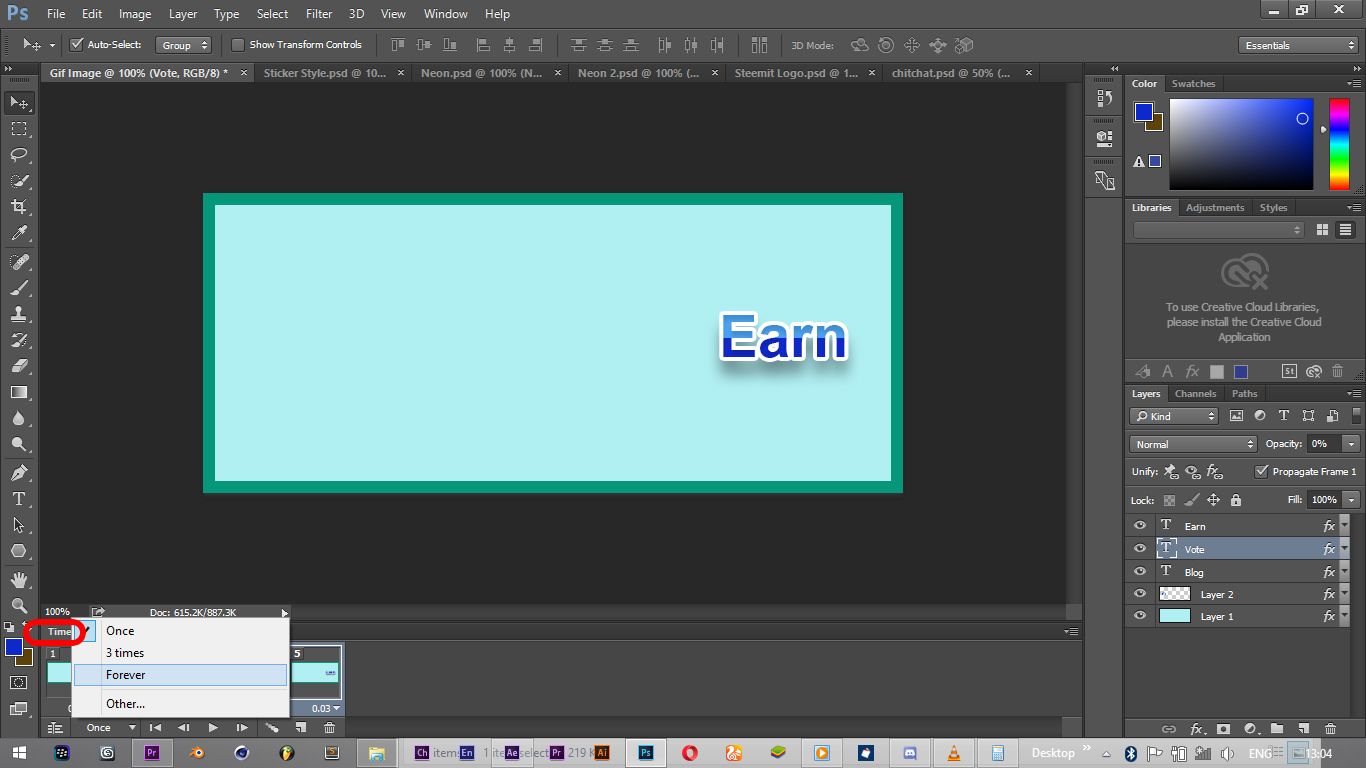Activate the Zoom tool
Image resolution: width=1366 pixels, height=768 pixels.
[18, 605]
